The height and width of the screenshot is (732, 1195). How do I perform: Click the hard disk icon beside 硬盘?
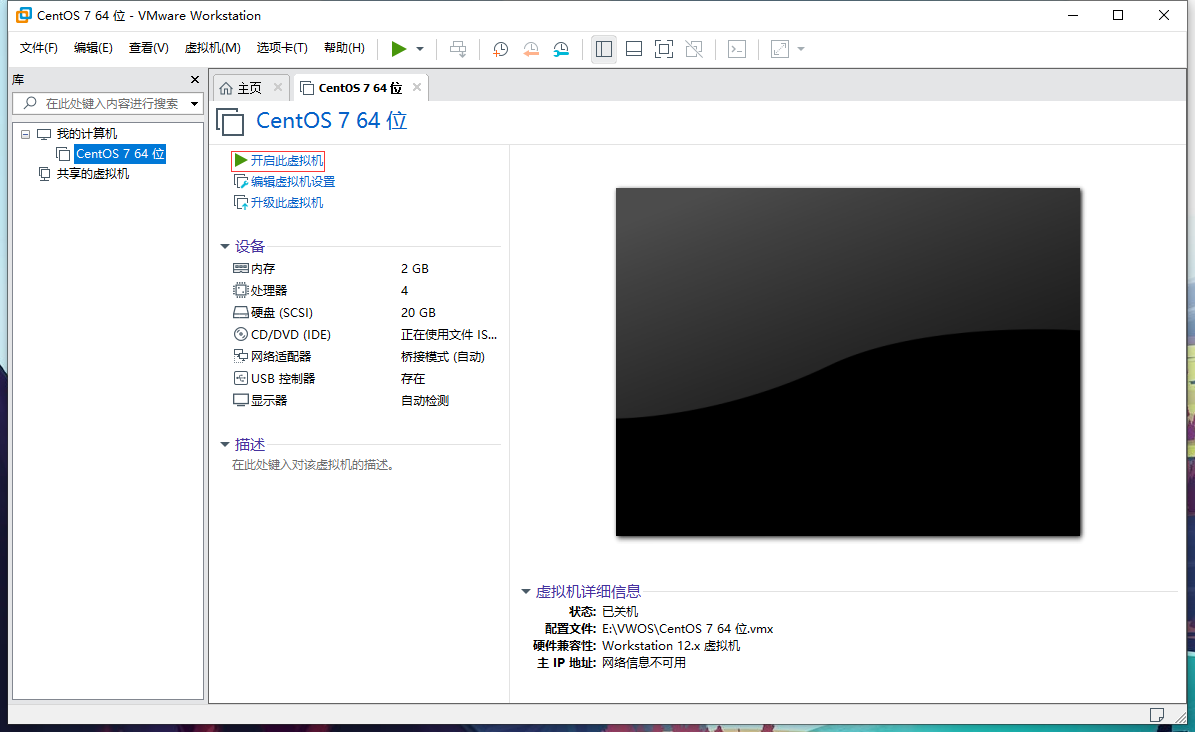tap(241, 312)
